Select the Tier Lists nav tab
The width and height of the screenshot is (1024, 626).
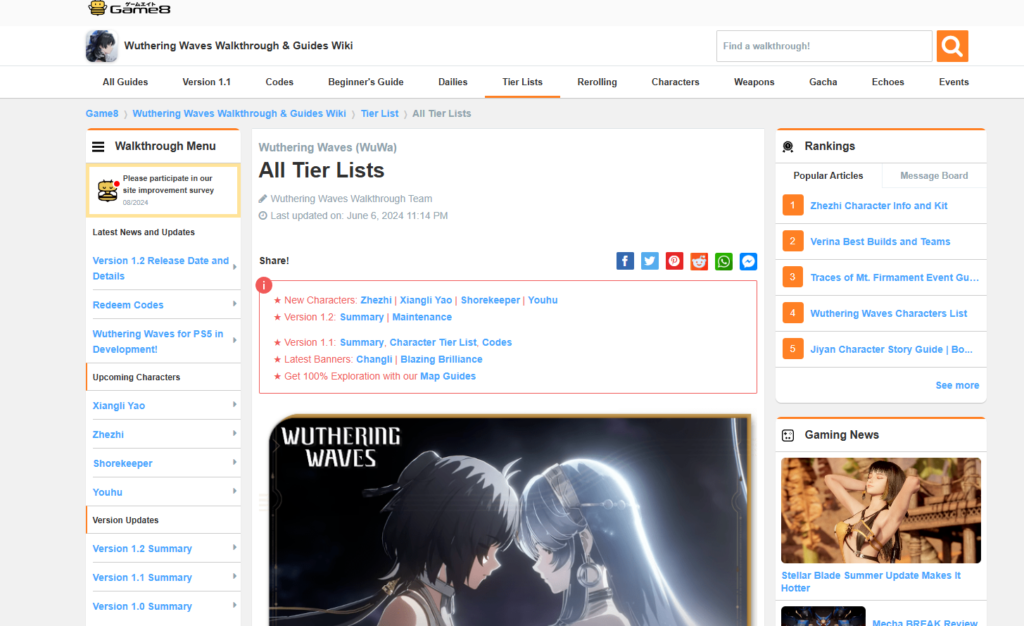tap(522, 82)
